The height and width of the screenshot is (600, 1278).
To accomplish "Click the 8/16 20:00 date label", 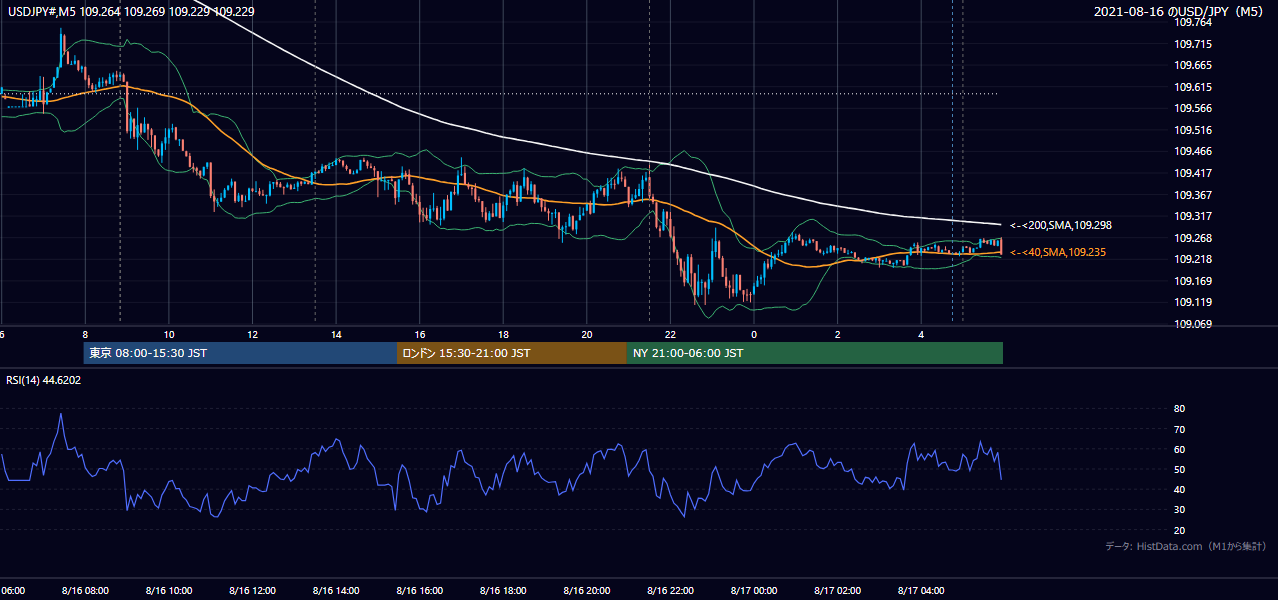I will coord(587,591).
